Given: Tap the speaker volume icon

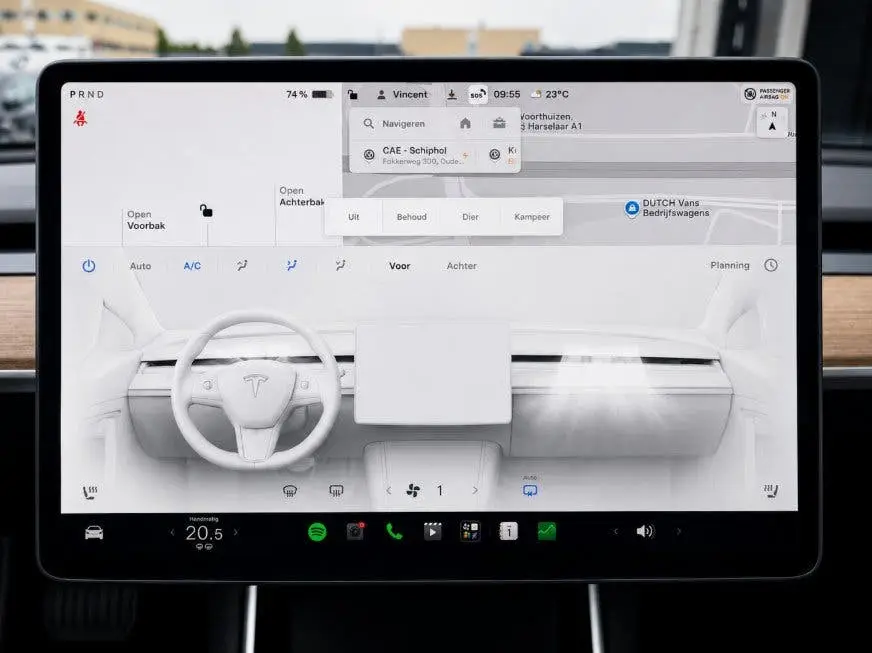Looking at the screenshot, I should coord(645,532).
